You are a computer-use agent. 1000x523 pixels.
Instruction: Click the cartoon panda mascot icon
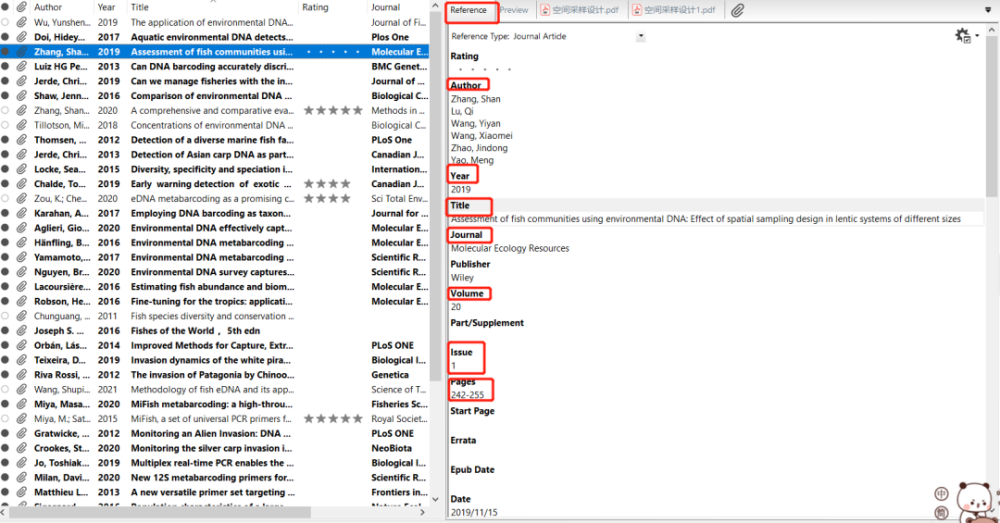(x=974, y=501)
